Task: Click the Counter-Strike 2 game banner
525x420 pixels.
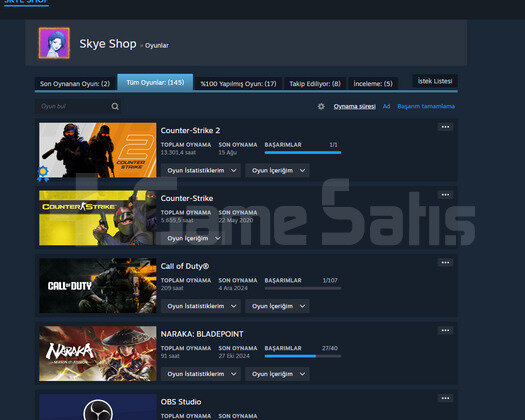Action: click(97, 150)
